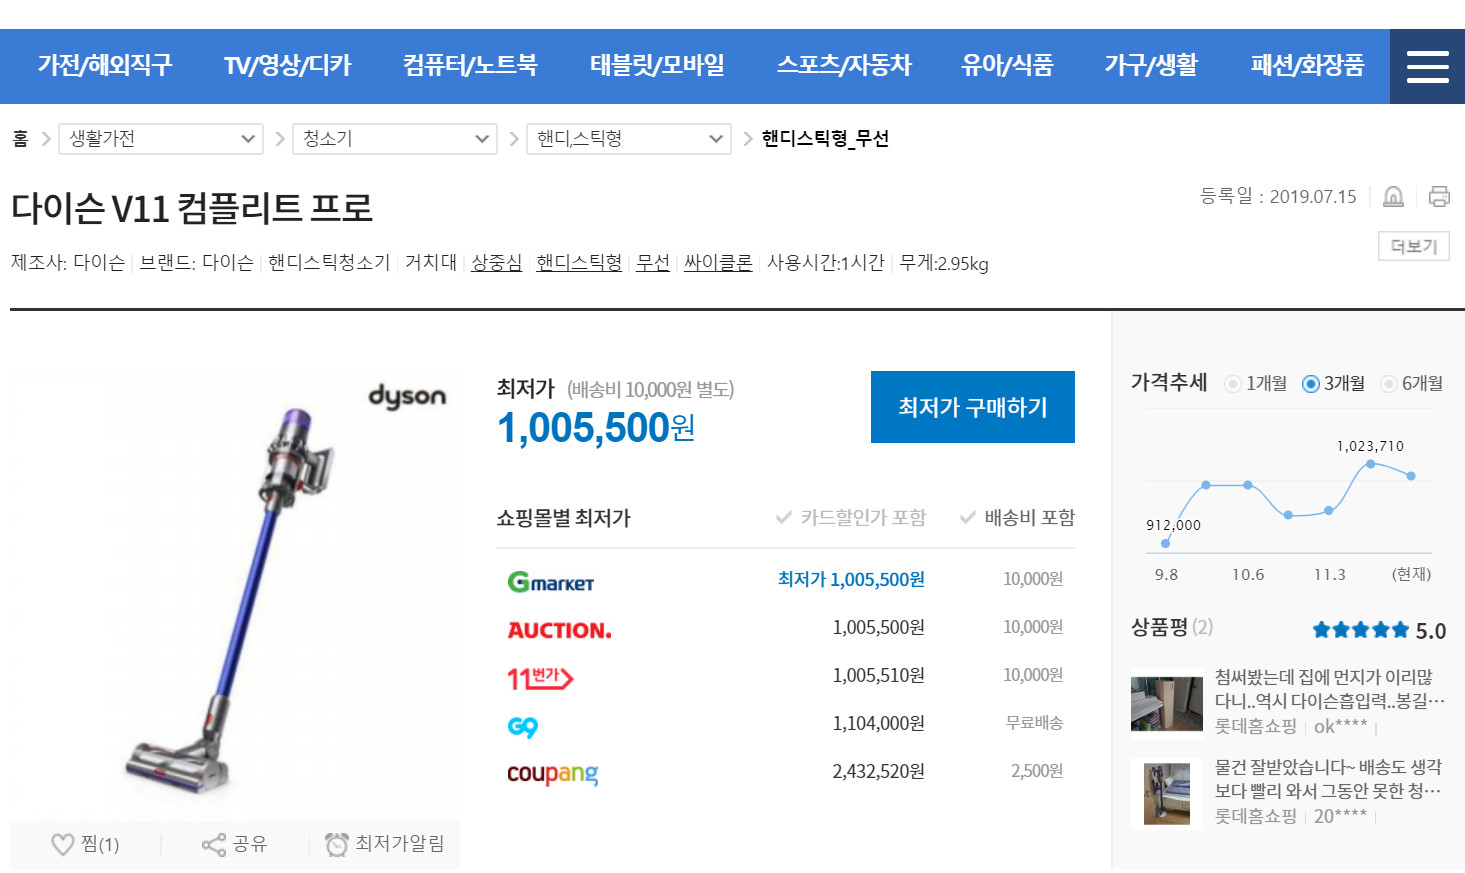Click the Auction logo
The image size is (1465, 873).
(x=559, y=630)
